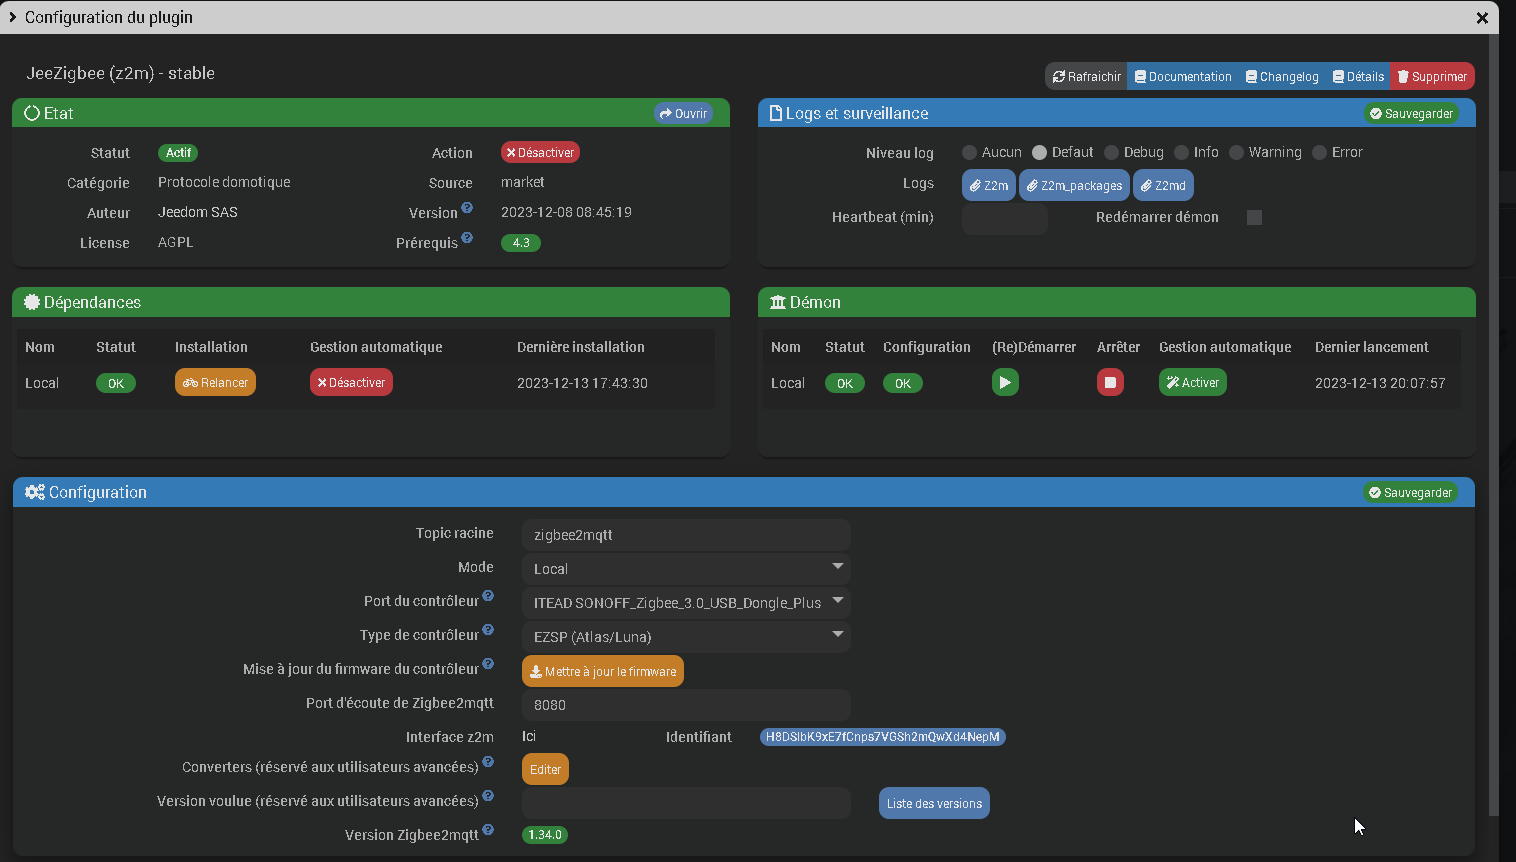Viewport: 1516px width, 862px height.
Task: Open the plugin Documentation
Action: (x=1183, y=76)
